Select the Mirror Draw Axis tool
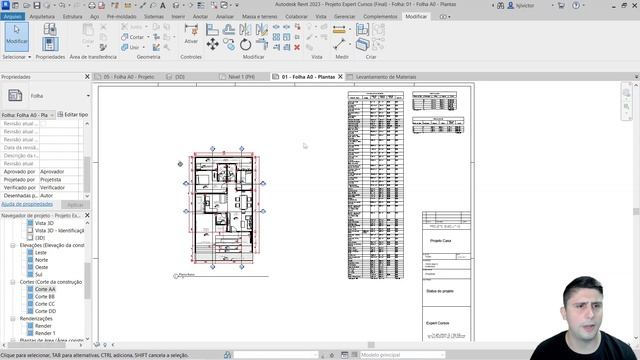 (x=261, y=29)
